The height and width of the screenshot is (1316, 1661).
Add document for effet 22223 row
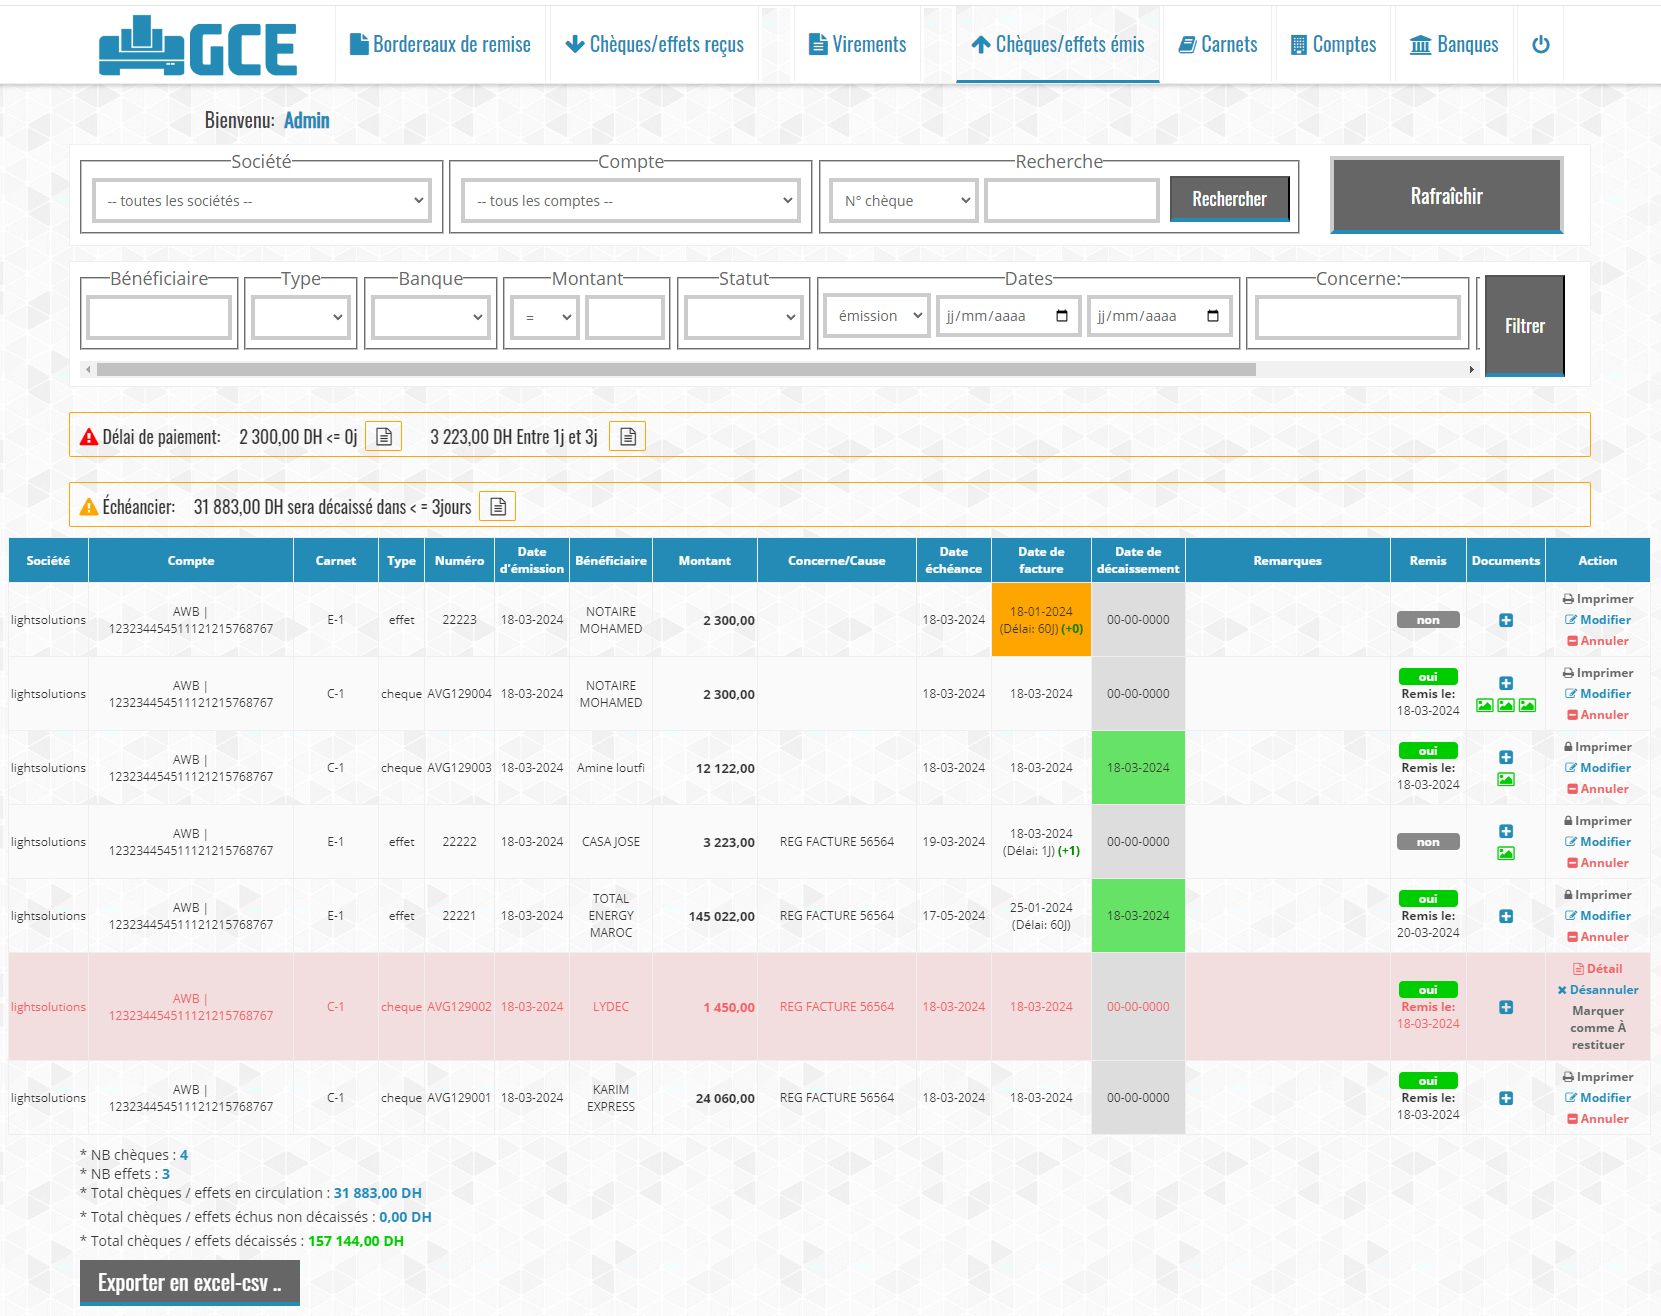tap(1505, 620)
